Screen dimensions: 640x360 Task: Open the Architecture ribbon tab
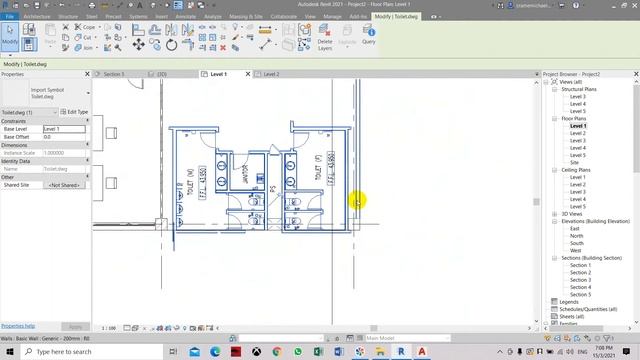pyautogui.click(x=37, y=16)
